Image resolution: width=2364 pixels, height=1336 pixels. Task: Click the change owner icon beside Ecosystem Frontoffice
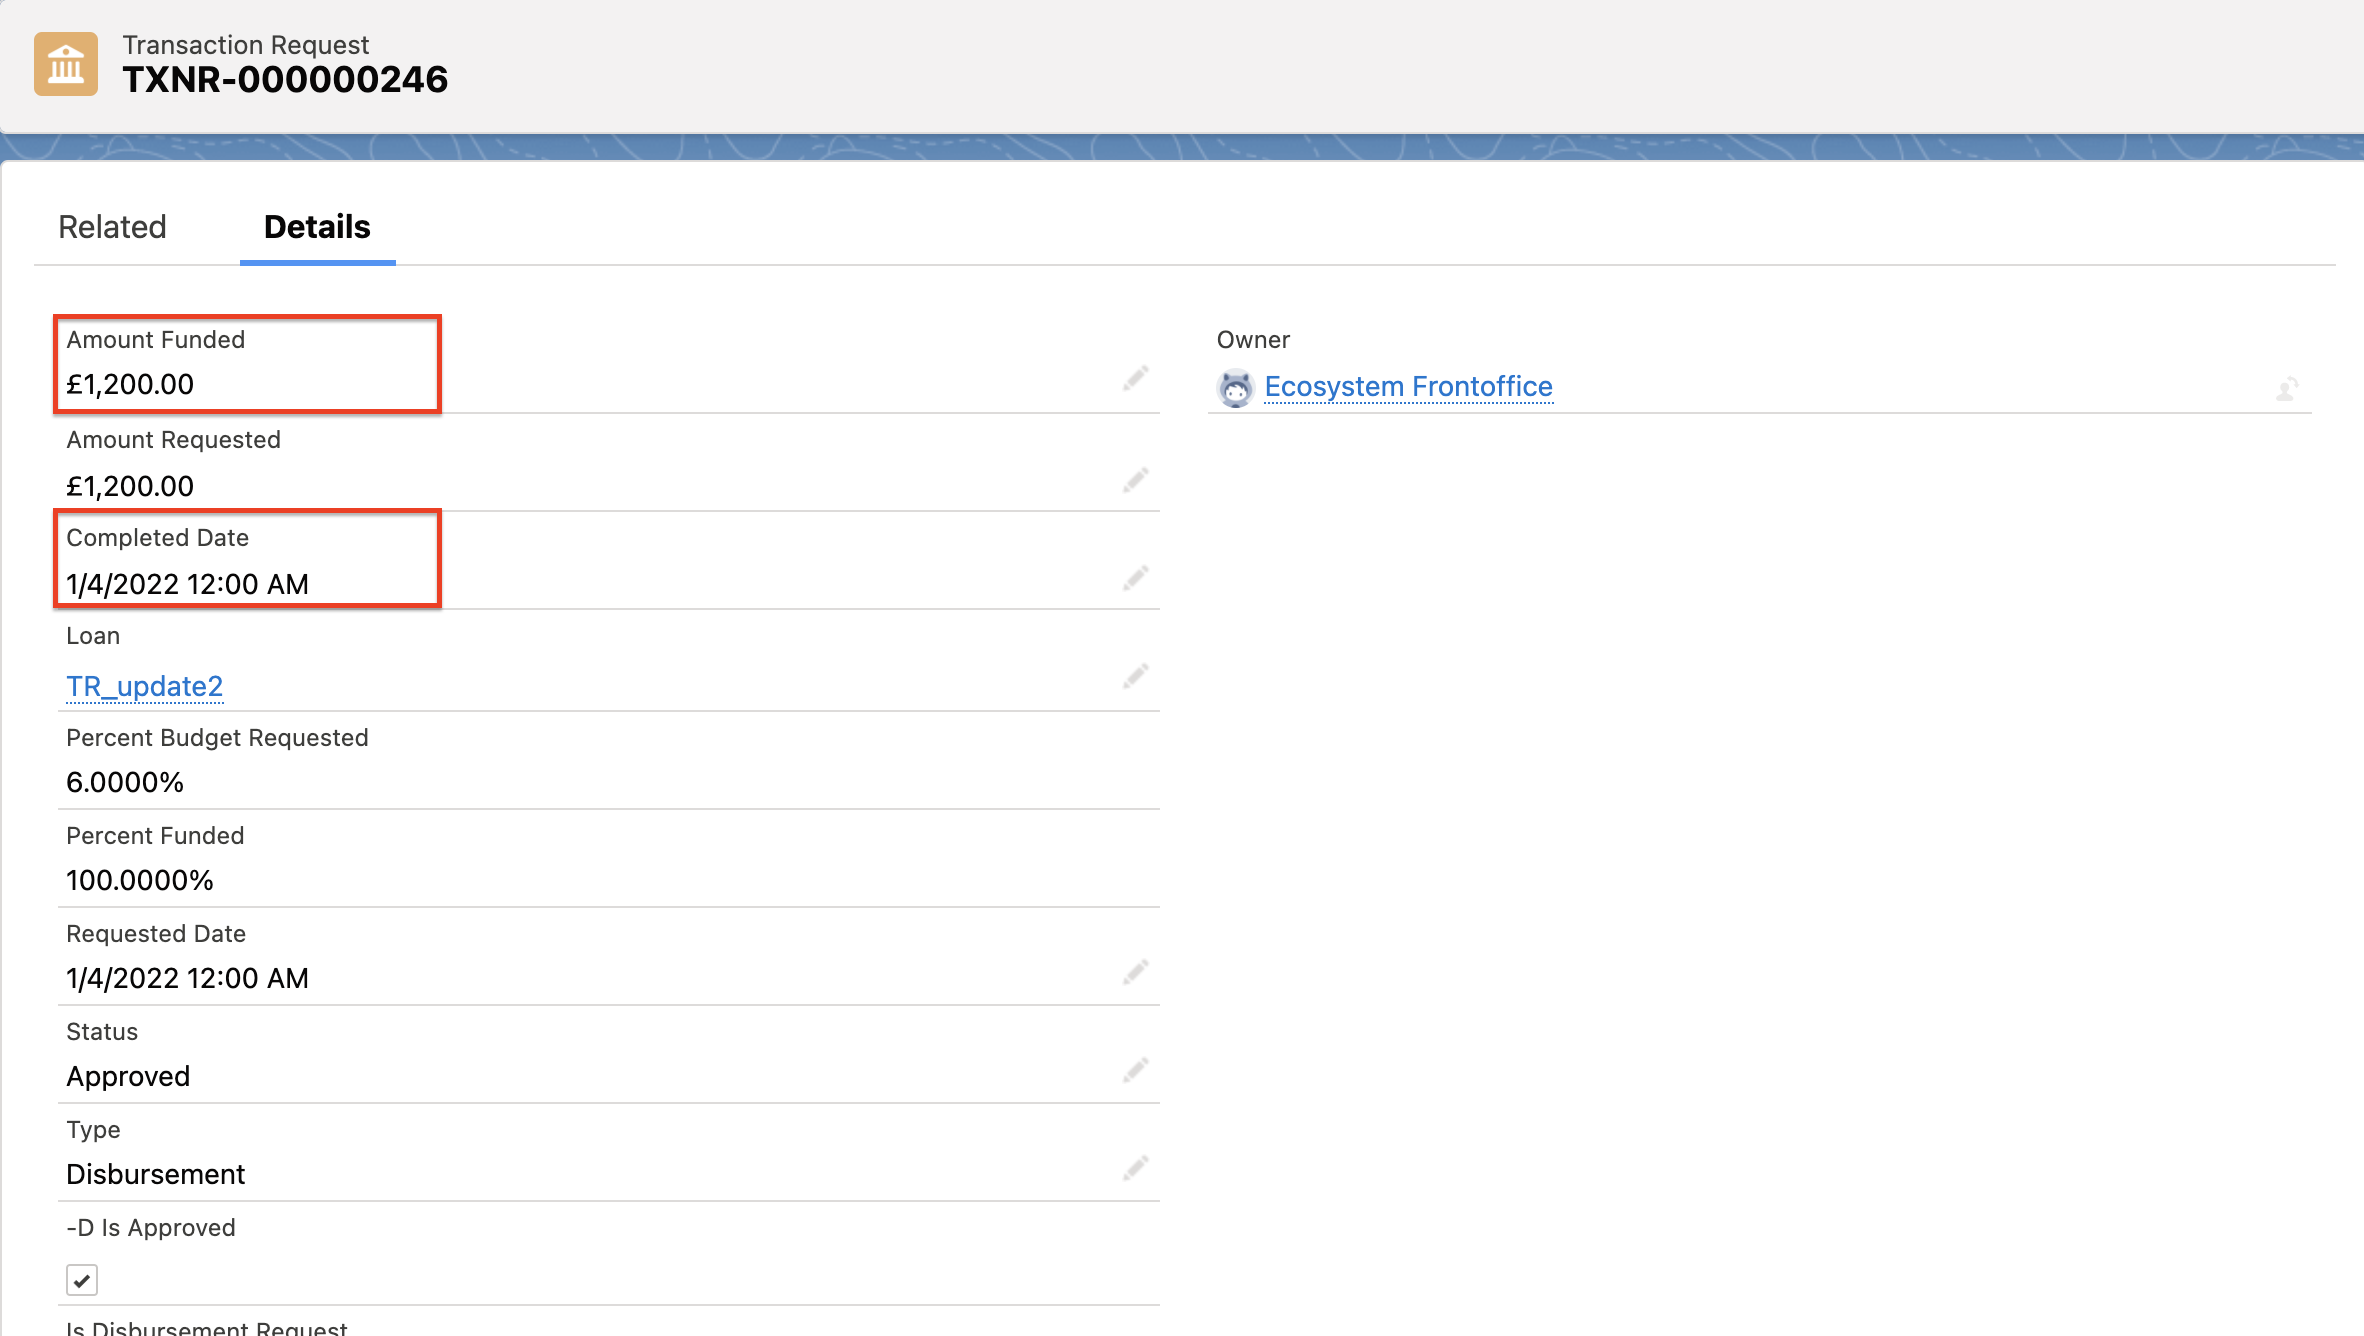pyautogui.click(x=2288, y=391)
